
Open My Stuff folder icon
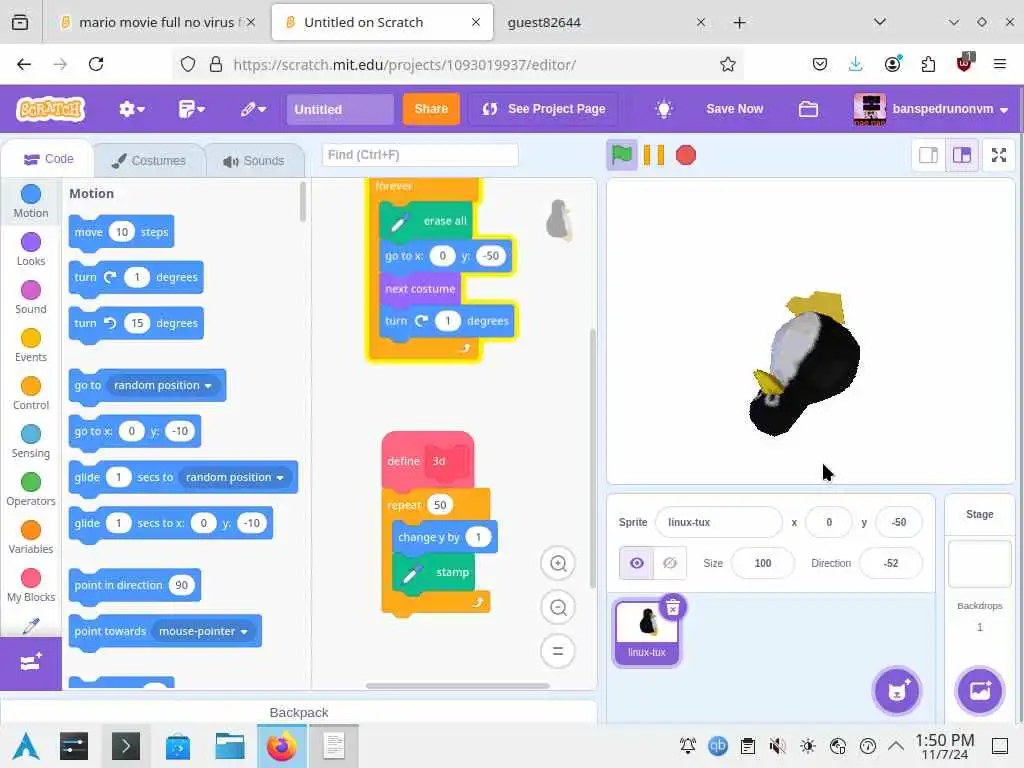(808, 109)
